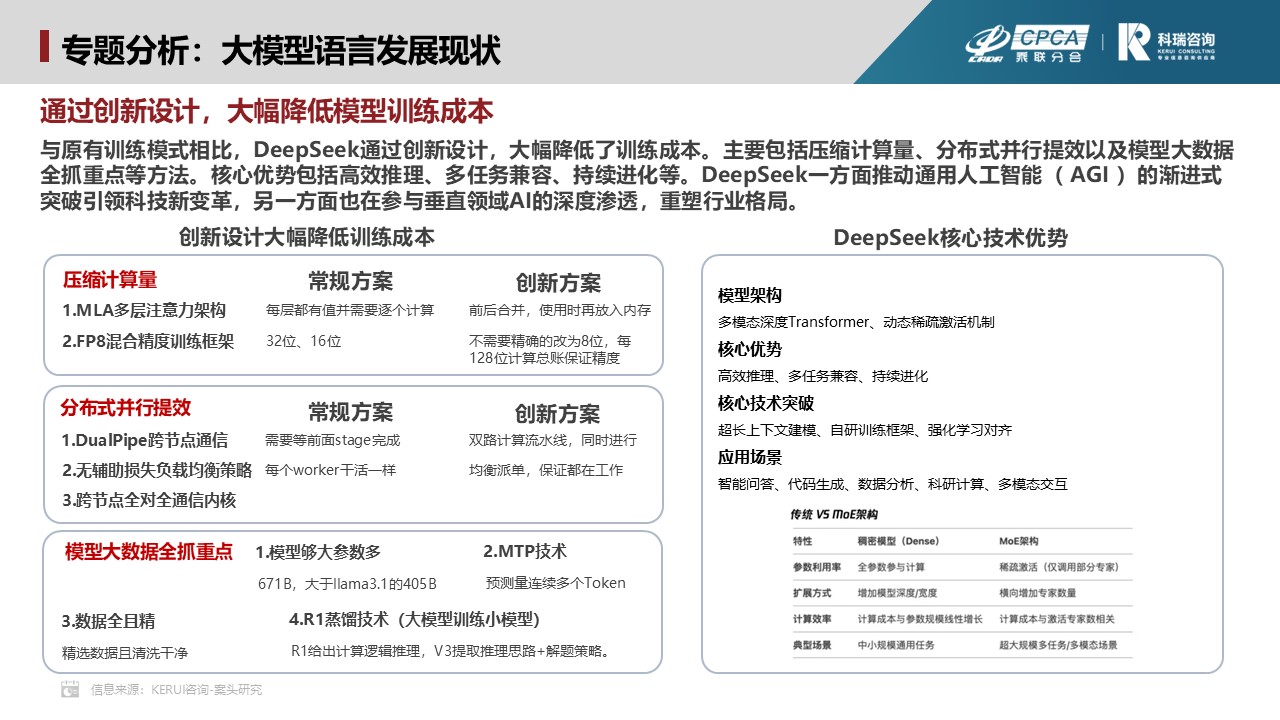Screen dimensions: 1280x720
Task: Click the text 精选数据且清洗干净
Action: click(125, 653)
